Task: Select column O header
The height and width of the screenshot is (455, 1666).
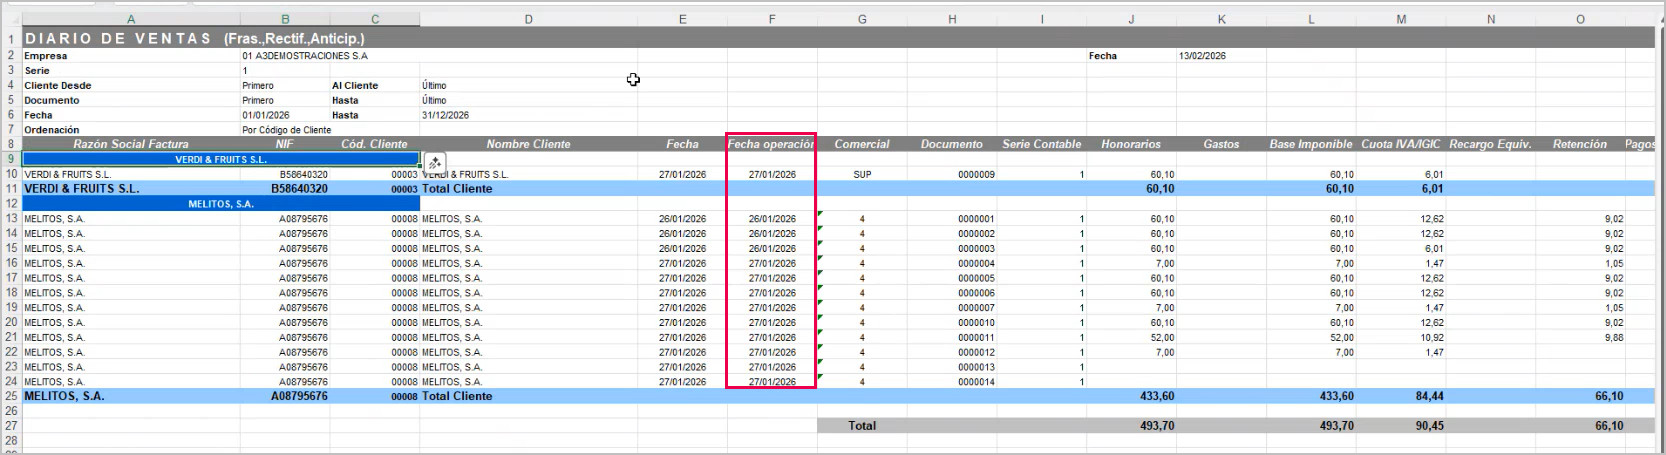Action: [x=1580, y=19]
